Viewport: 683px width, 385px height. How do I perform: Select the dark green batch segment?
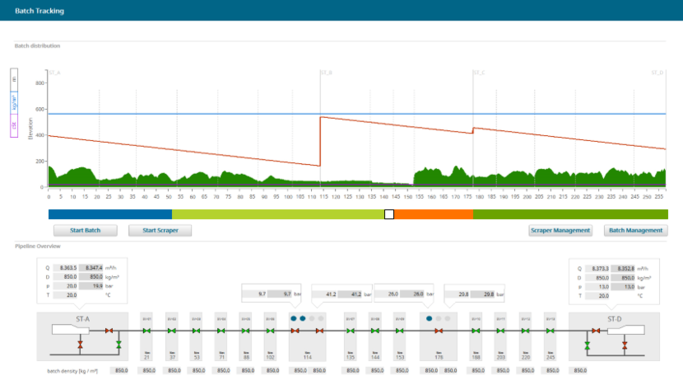pos(570,214)
